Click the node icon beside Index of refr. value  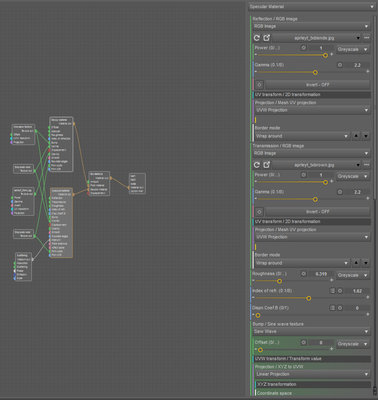[340, 291]
